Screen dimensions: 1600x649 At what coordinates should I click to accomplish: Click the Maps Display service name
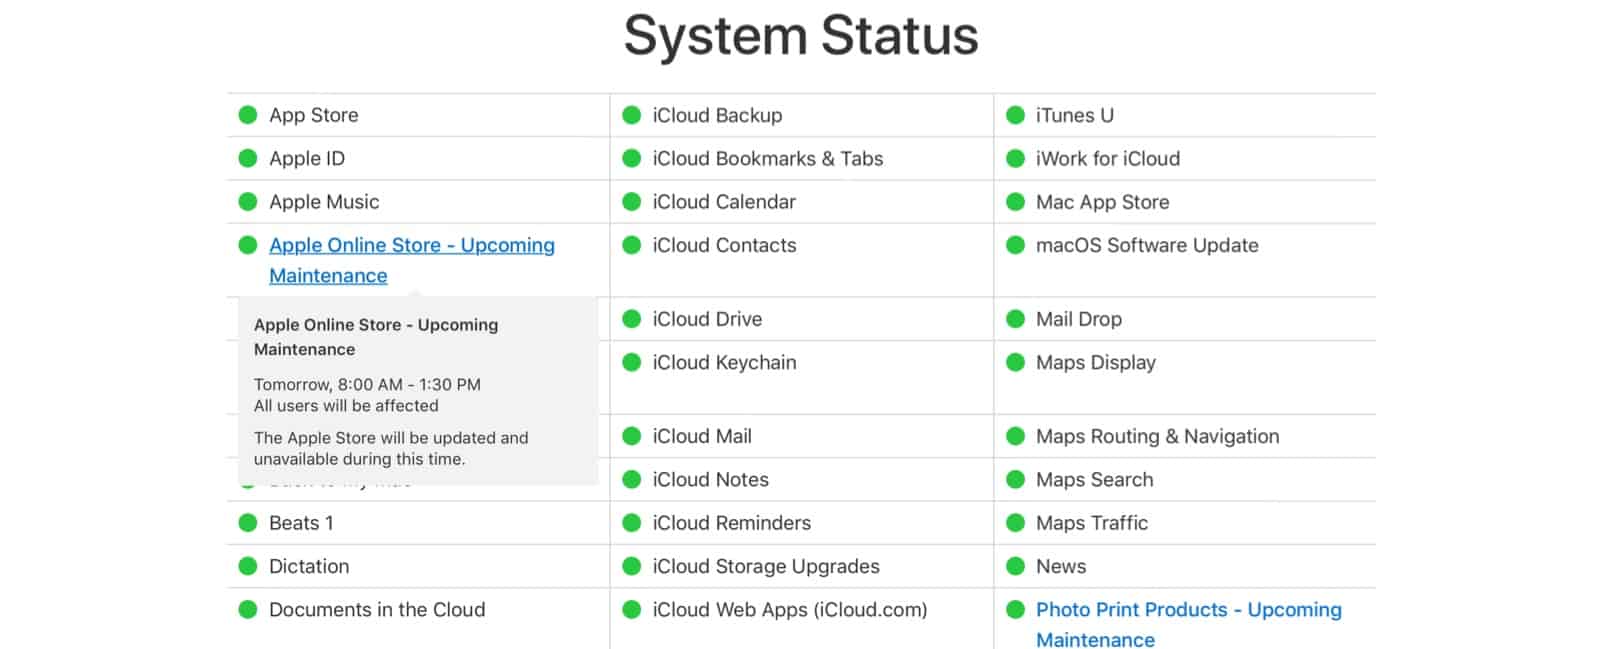pos(1096,362)
